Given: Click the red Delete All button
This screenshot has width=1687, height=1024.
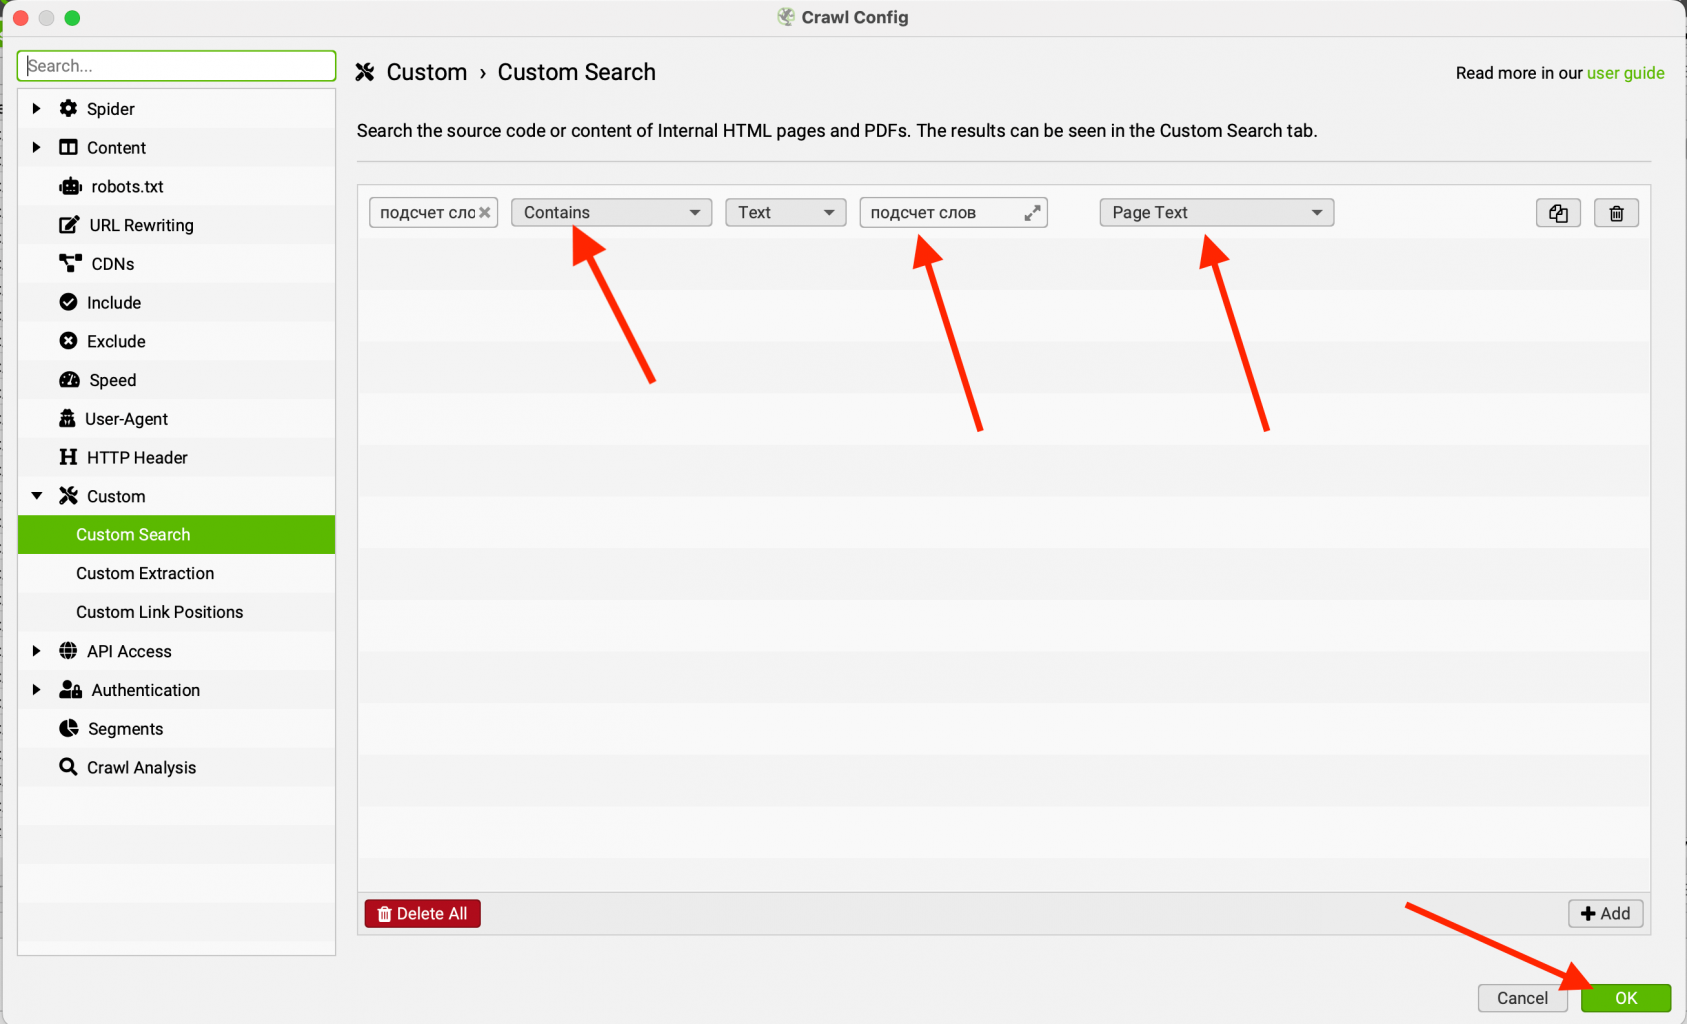Looking at the screenshot, I should click(x=422, y=913).
